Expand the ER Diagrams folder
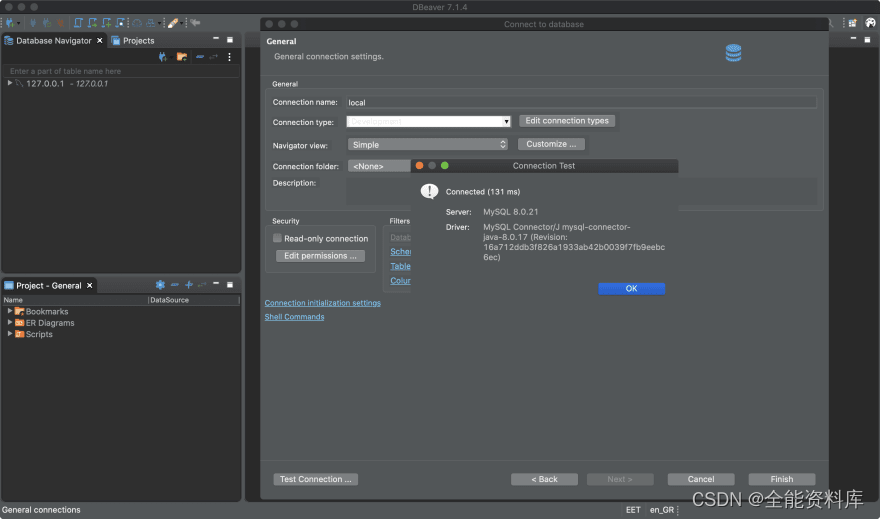The image size is (880, 519). click(x=10, y=322)
